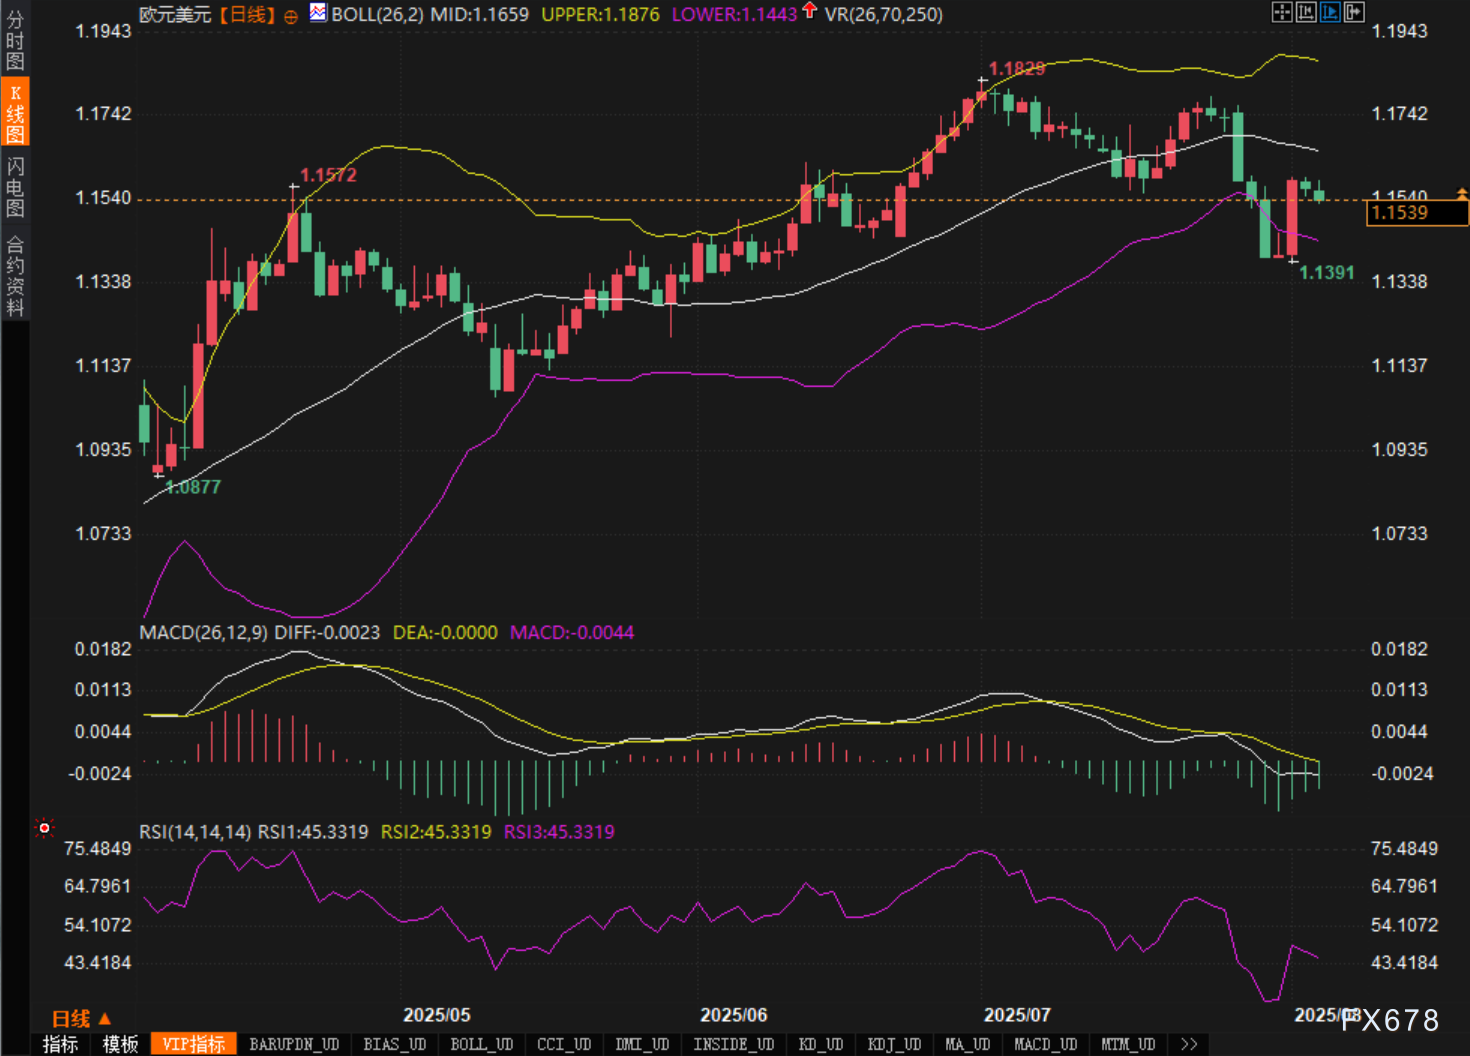Apply the KDJ_UD indicator

click(893, 1044)
